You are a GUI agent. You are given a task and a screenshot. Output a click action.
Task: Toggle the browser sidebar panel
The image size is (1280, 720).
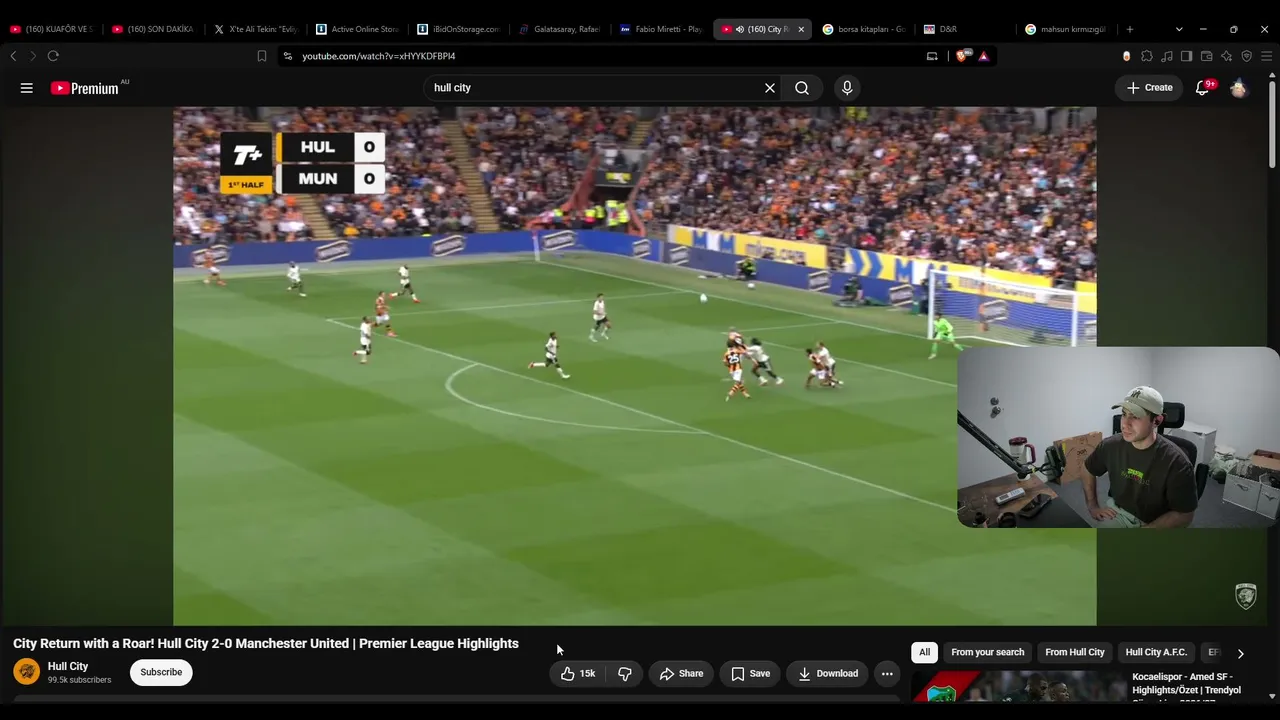pos(1186,56)
